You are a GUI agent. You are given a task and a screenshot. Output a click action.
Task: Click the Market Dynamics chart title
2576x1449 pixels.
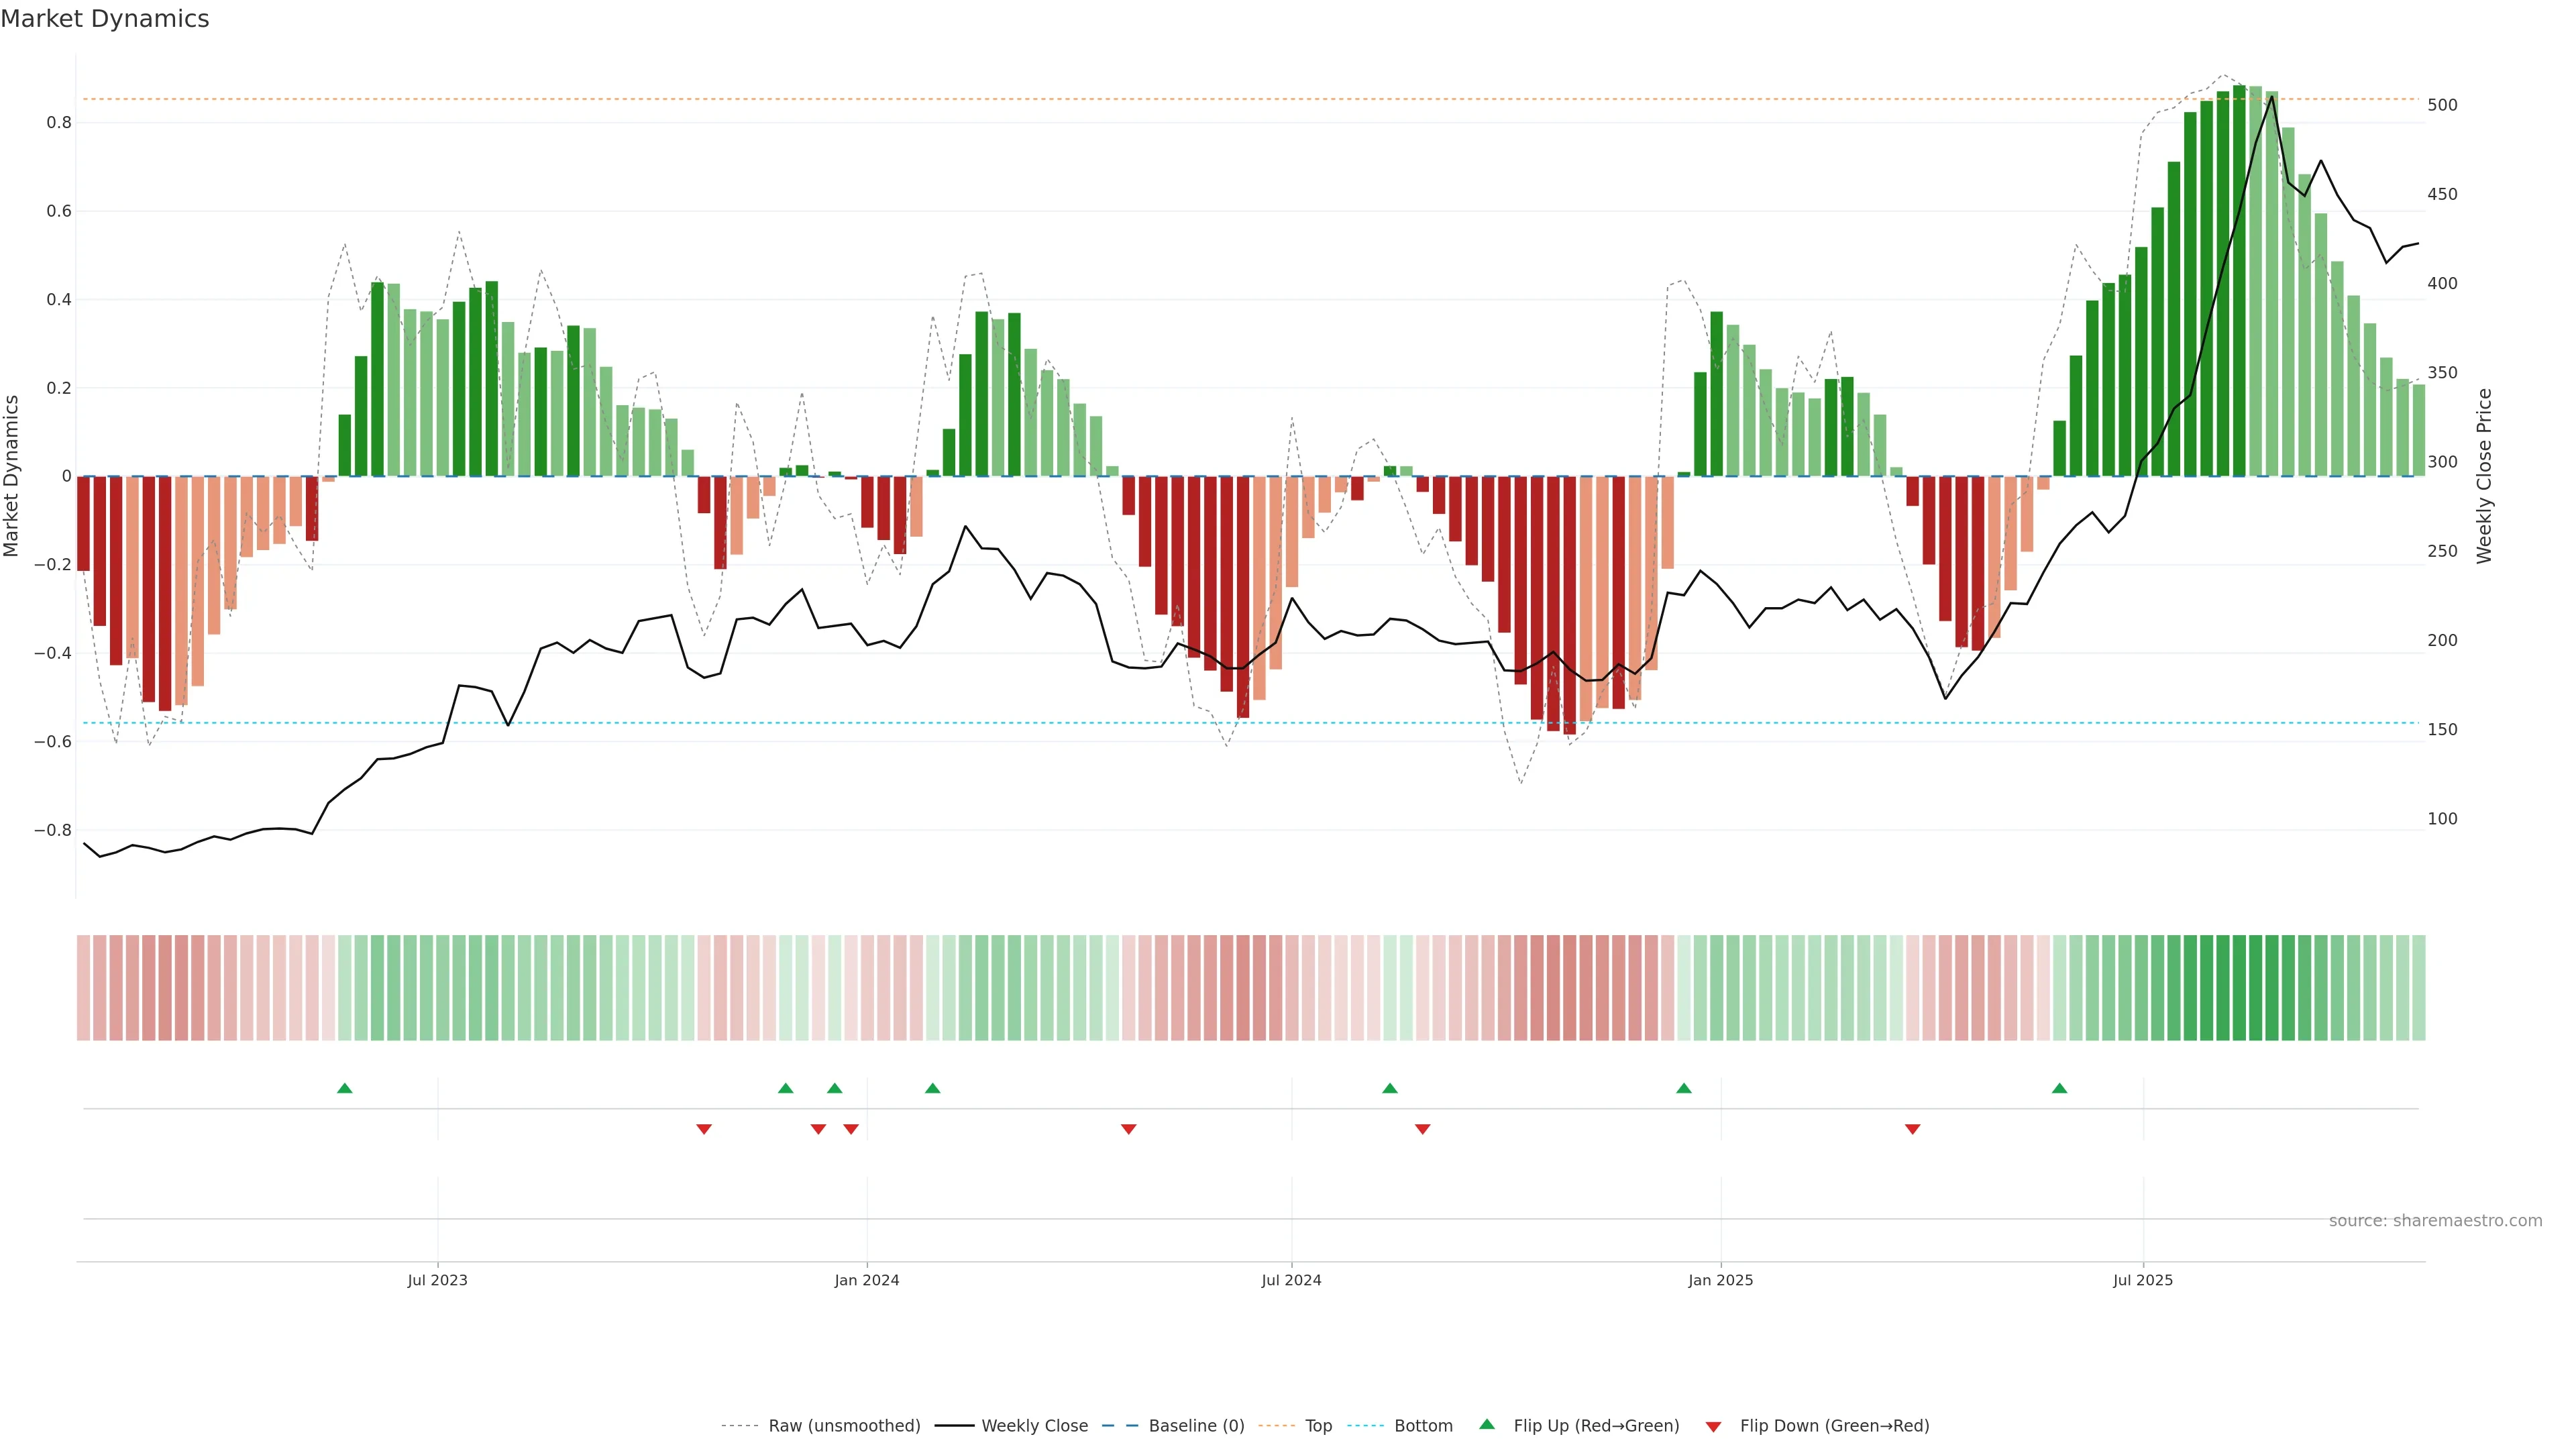[105, 19]
